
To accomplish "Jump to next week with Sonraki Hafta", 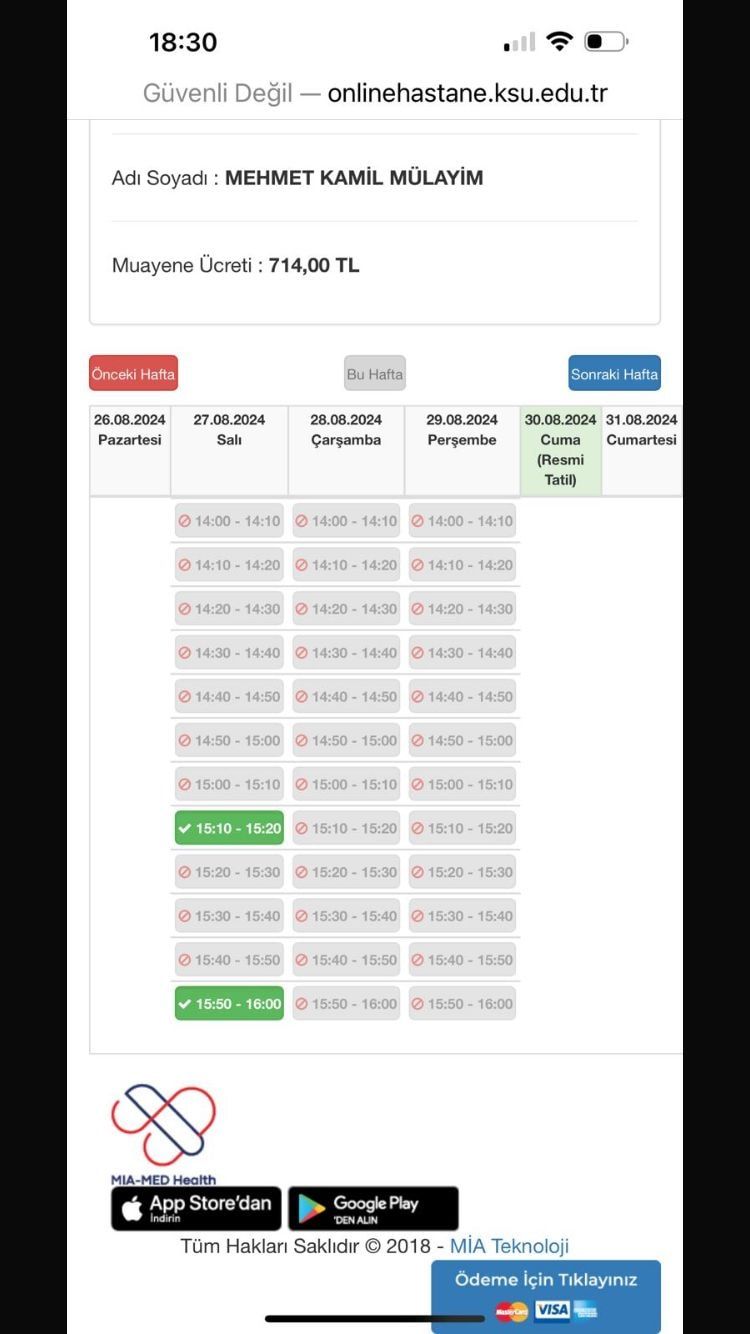I will pyautogui.click(x=614, y=374).
